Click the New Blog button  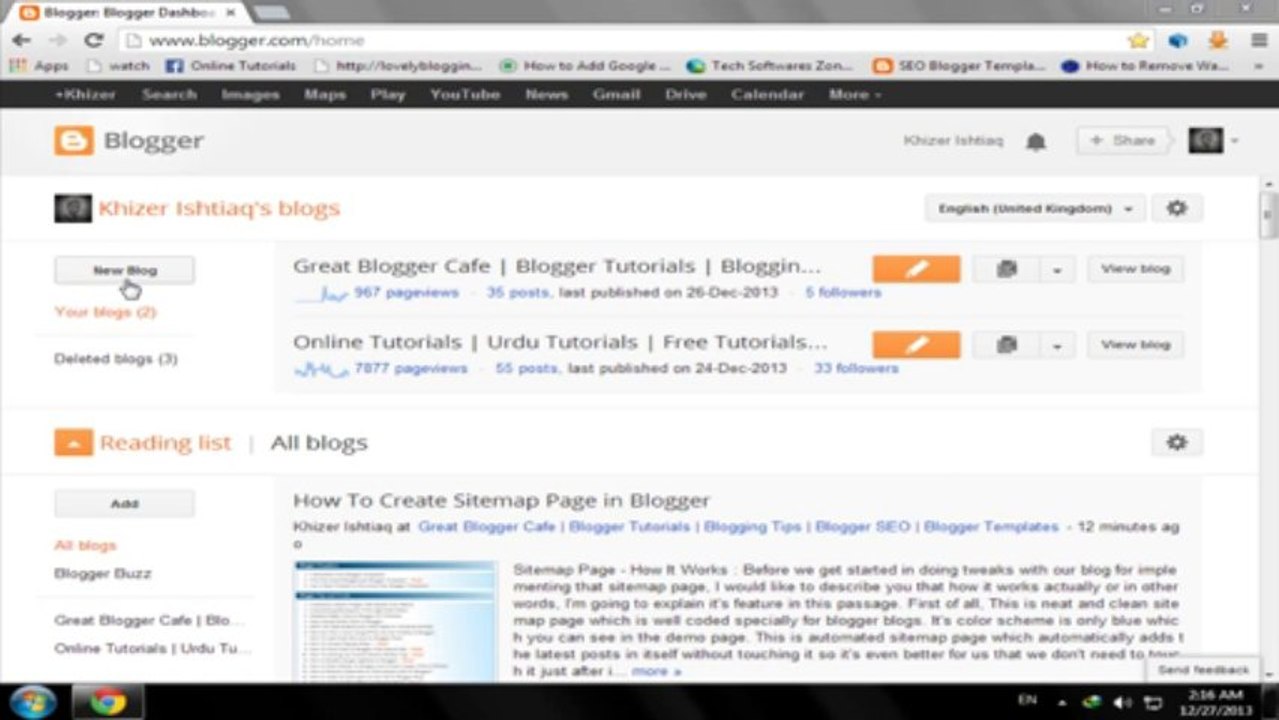(x=125, y=270)
